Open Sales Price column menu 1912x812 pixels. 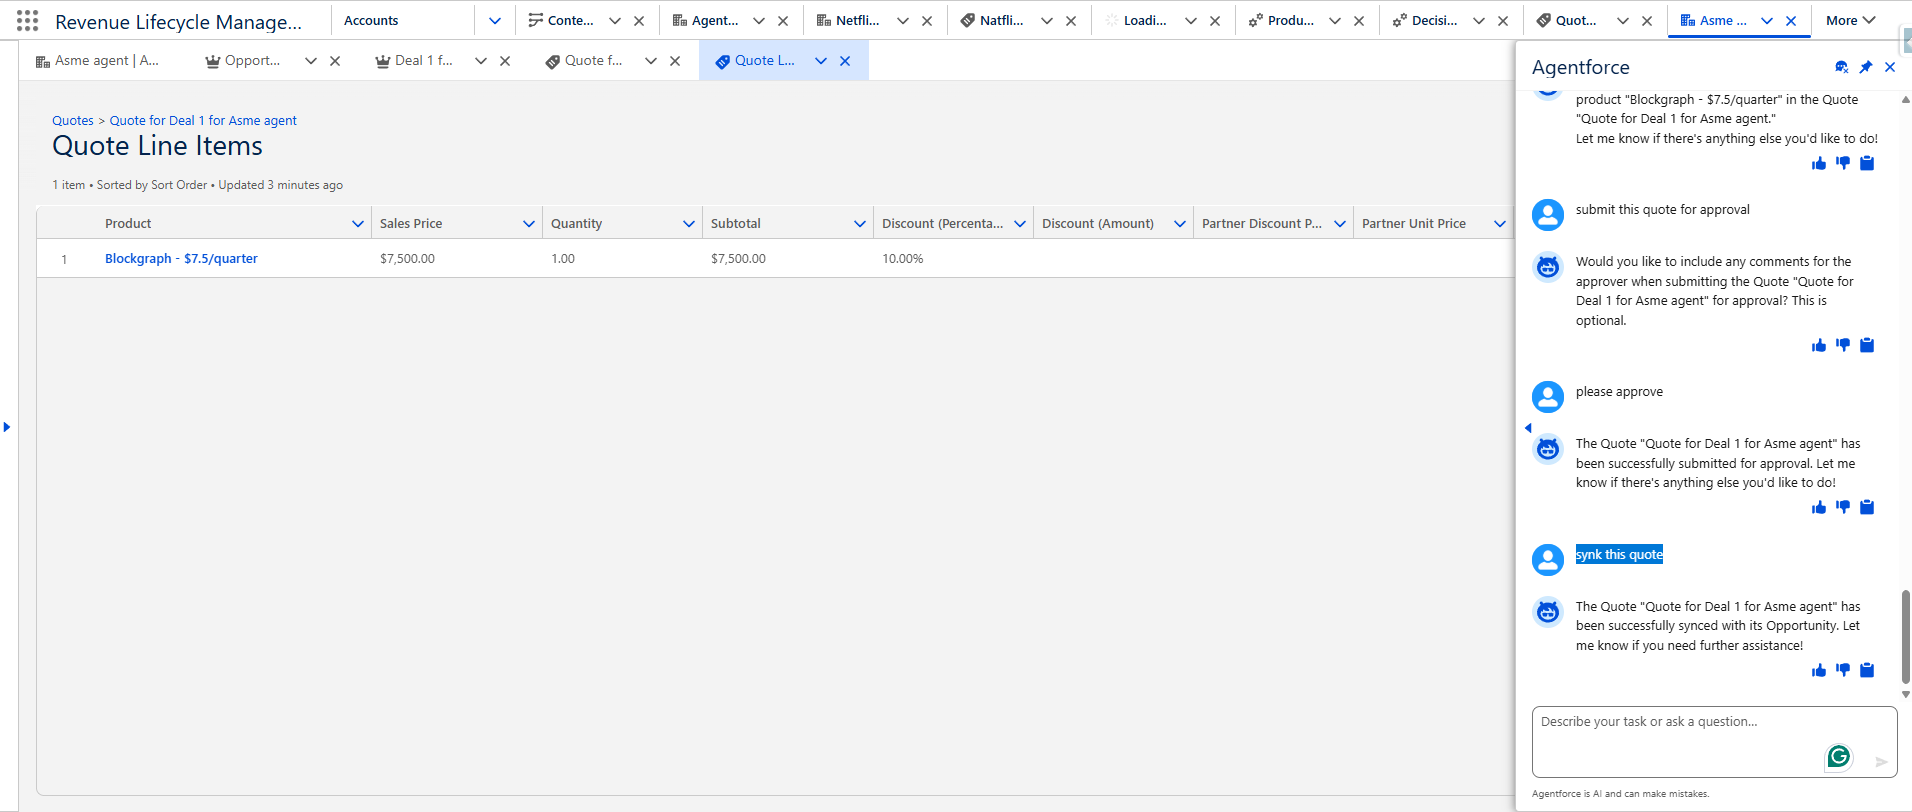click(529, 224)
